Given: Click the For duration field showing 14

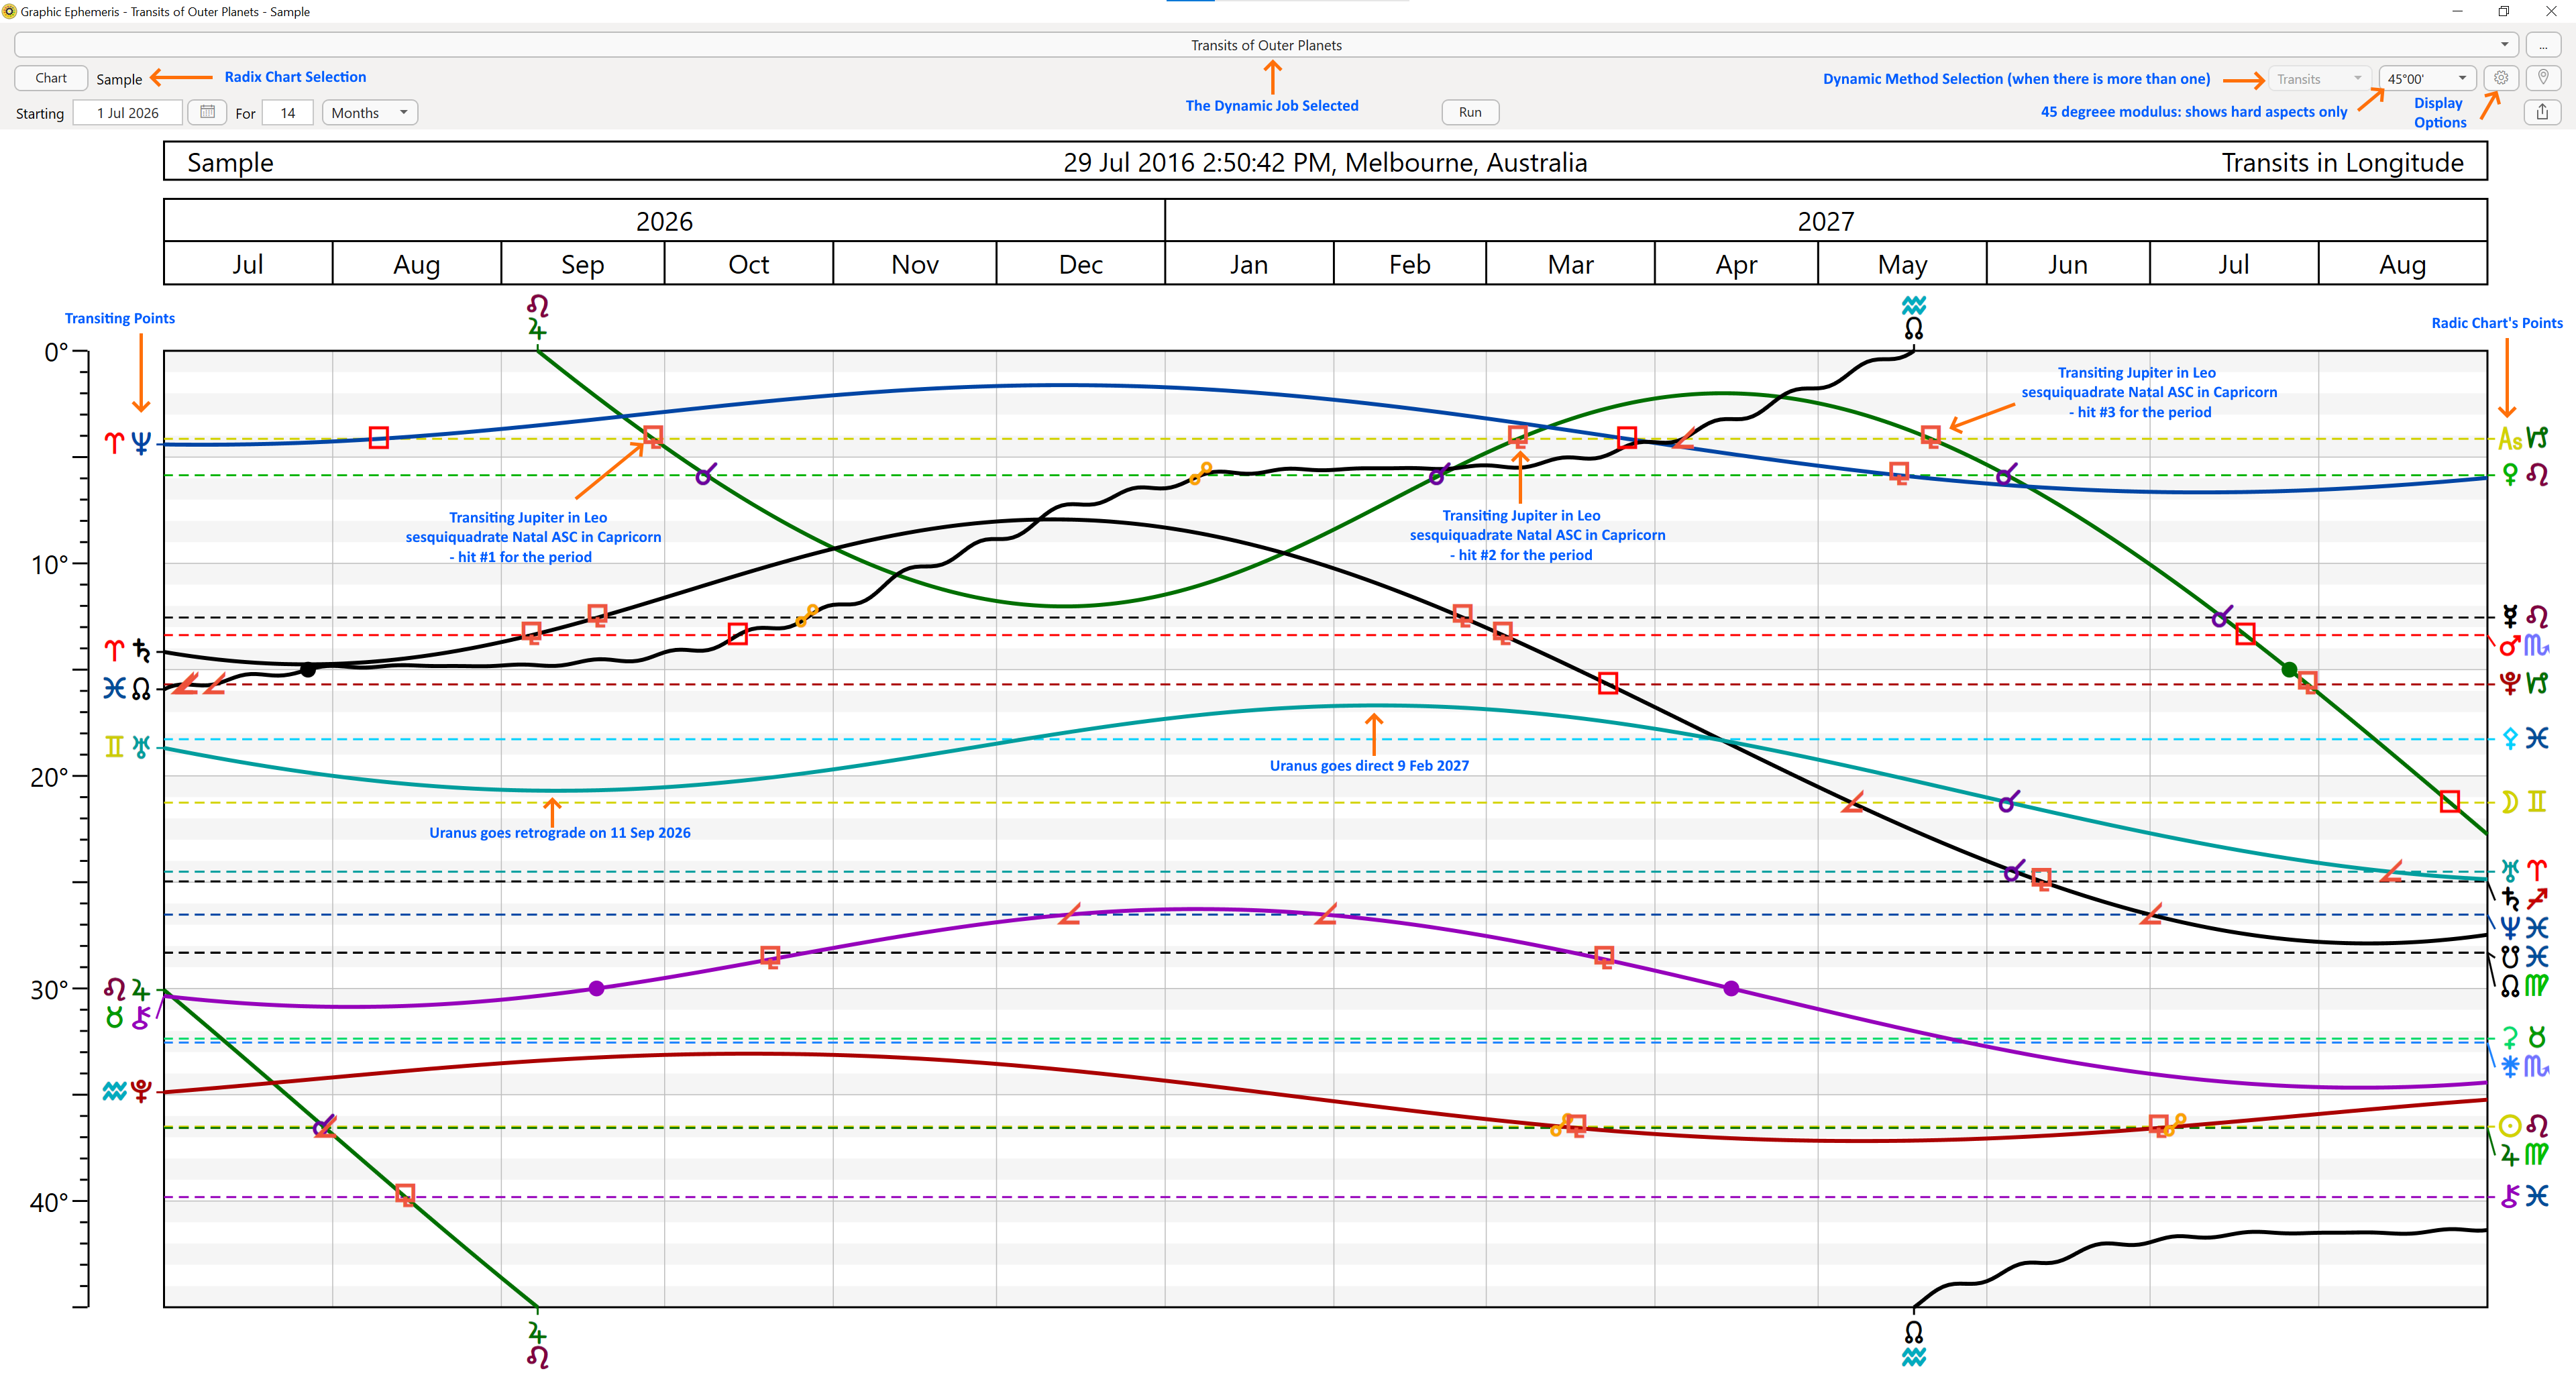Looking at the screenshot, I should [288, 112].
